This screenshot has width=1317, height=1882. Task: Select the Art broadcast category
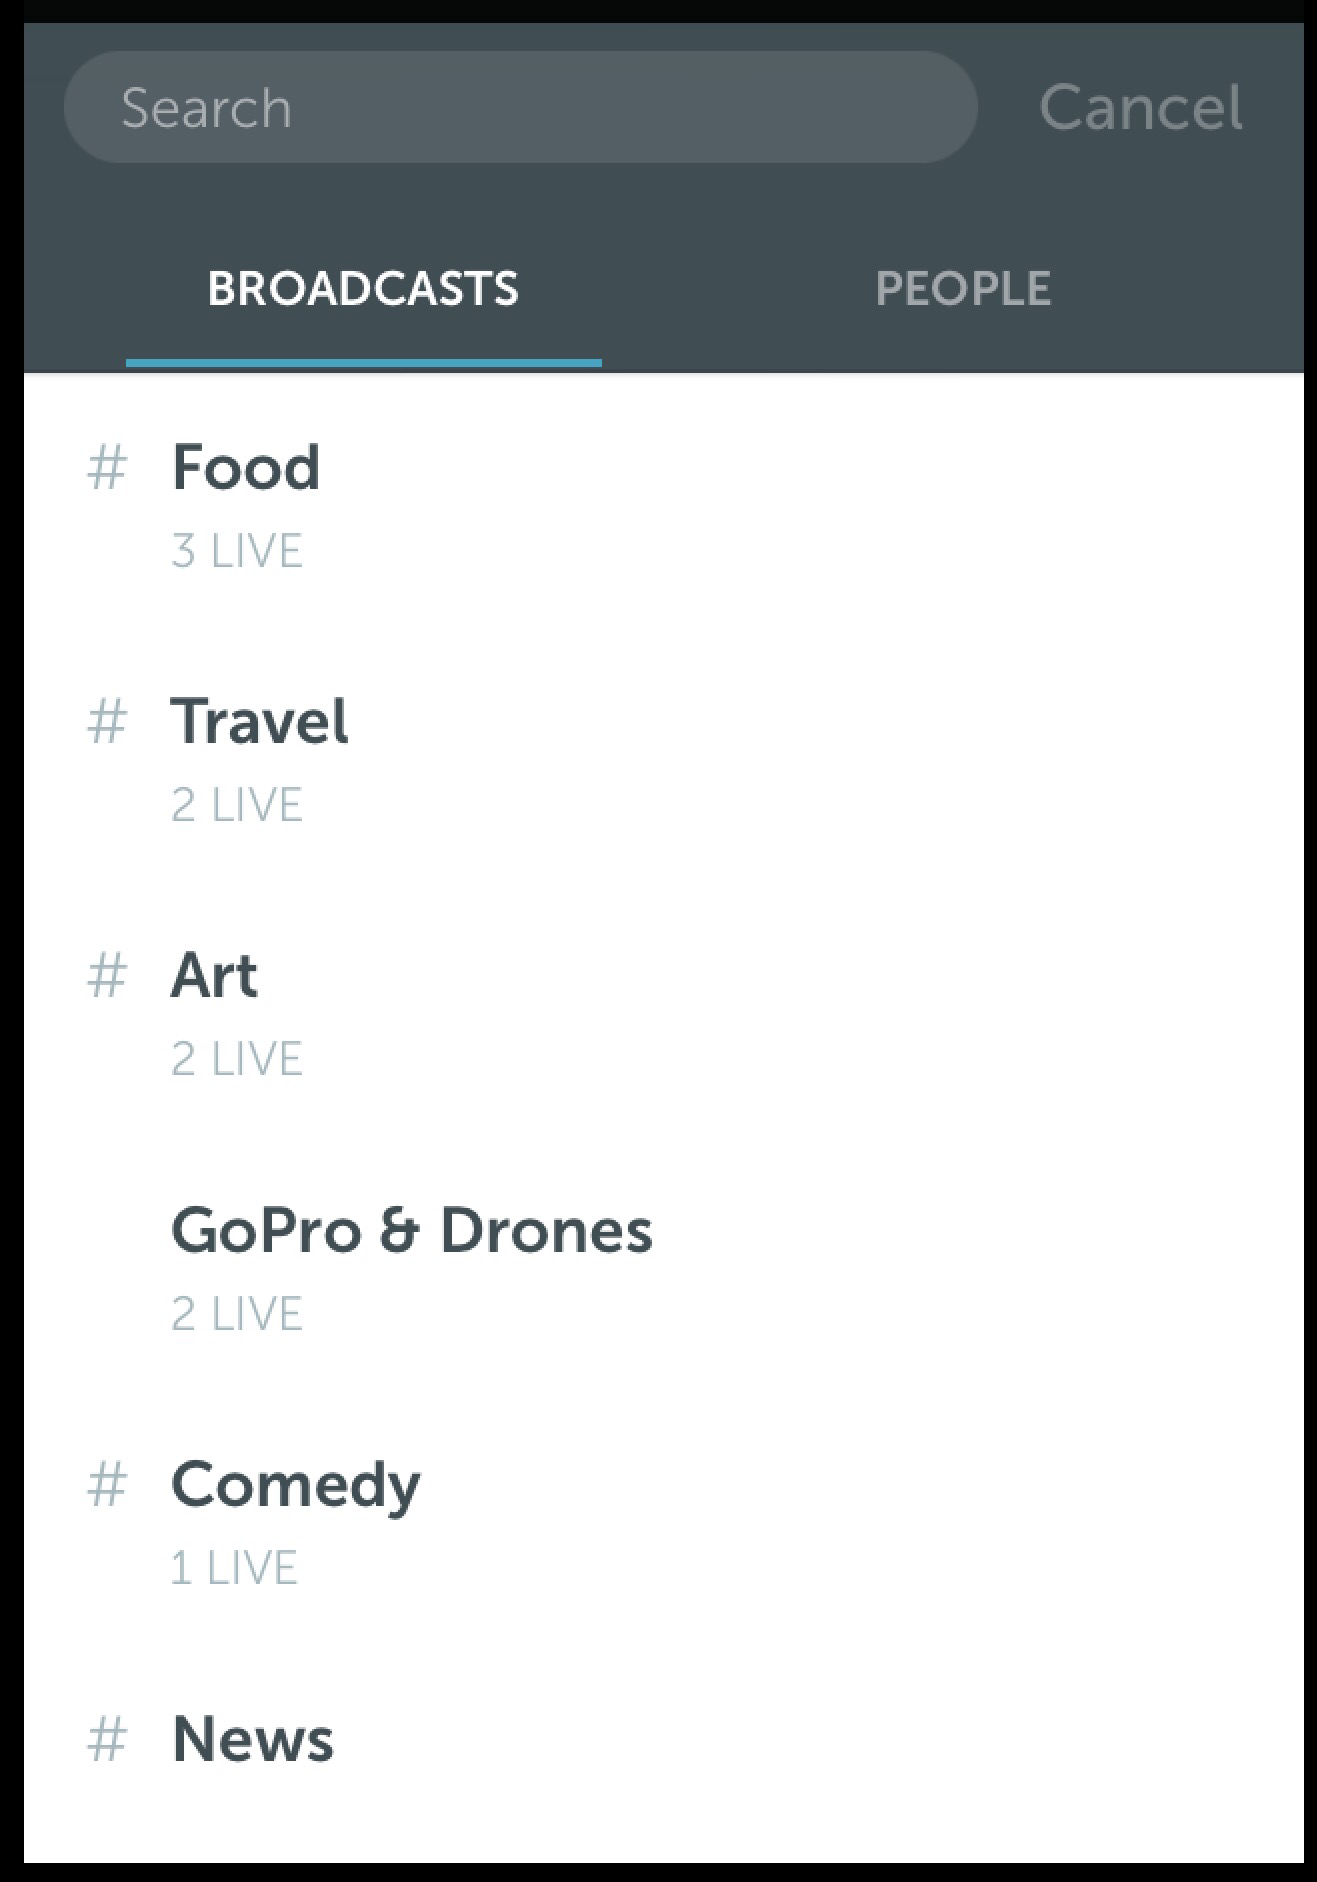click(214, 975)
